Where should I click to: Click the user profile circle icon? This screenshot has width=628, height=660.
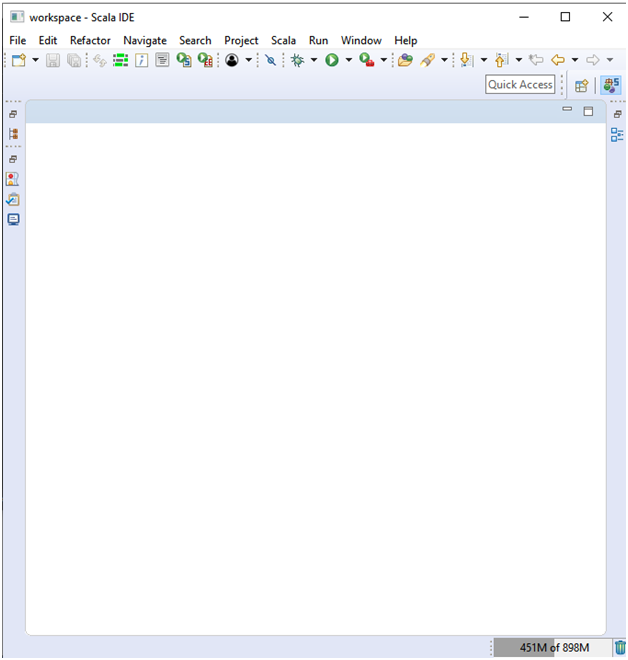pyautogui.click(x=232, y=60)
